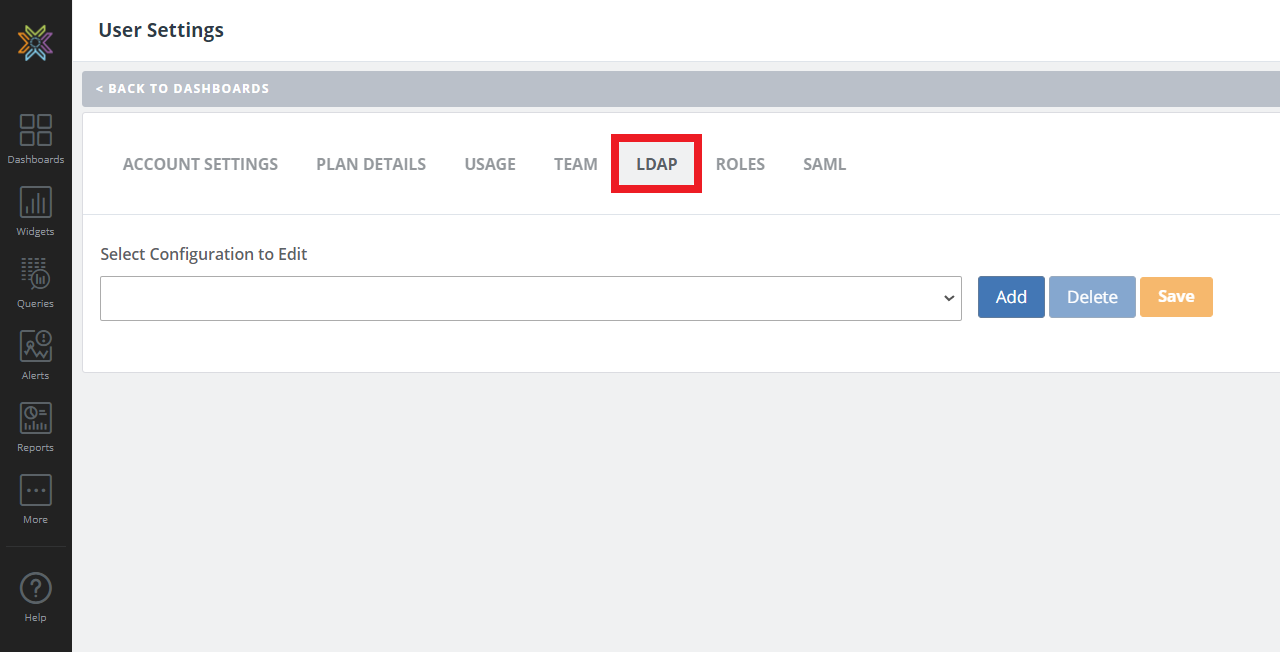Image resolution: width=1280 pixels, height=652 pixels.
Task: Expand the Select Configuration to Edit dropdown
Action: [x=530, y=298]
